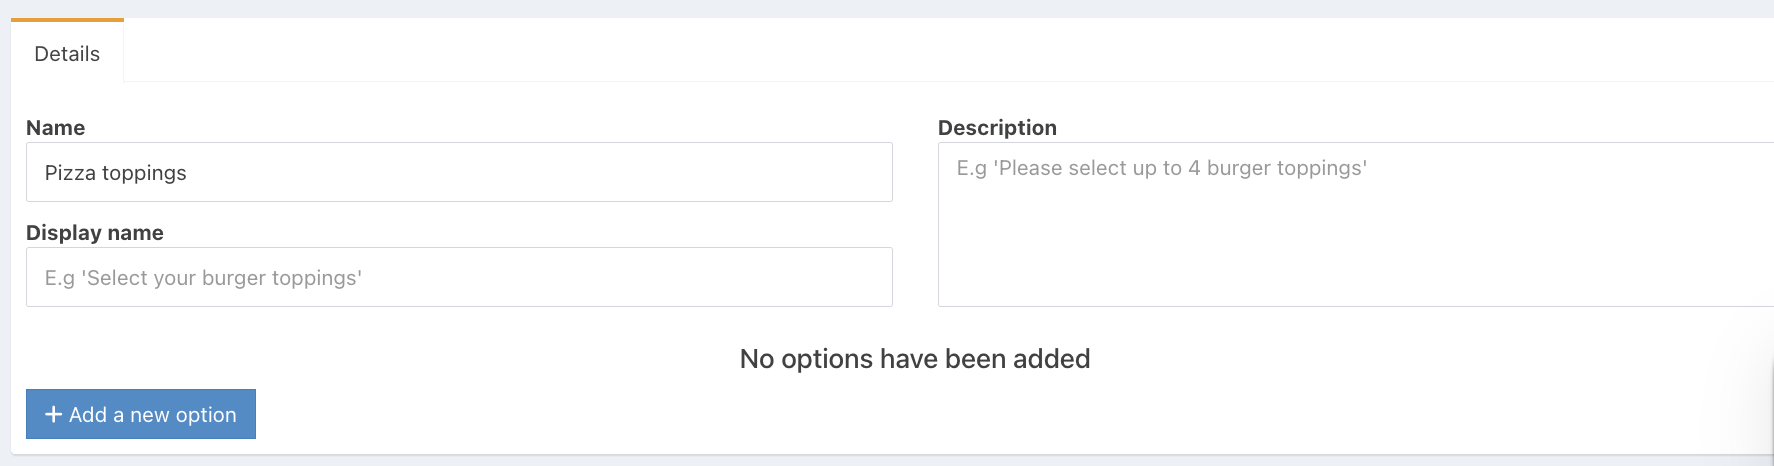Click the orange bar above Details tab

tap(67, 19)
